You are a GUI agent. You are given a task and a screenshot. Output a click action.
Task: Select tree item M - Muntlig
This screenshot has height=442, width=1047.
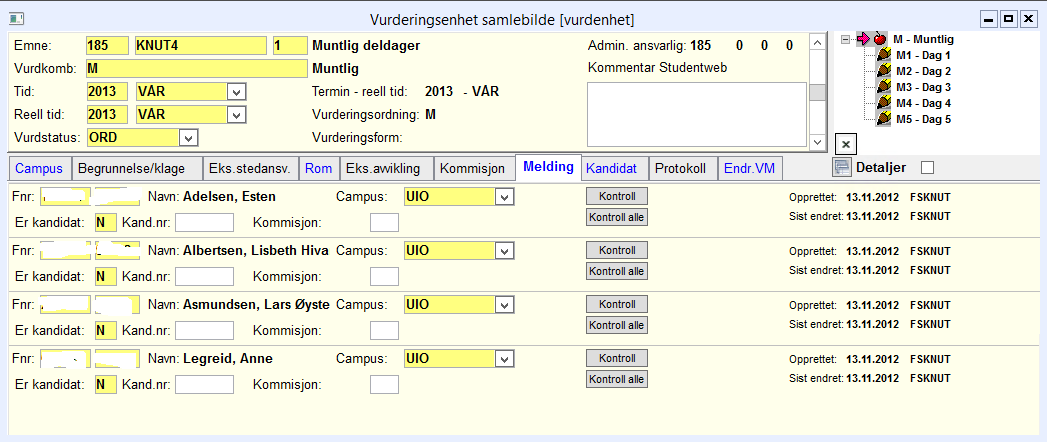click(x=923, y=39)
